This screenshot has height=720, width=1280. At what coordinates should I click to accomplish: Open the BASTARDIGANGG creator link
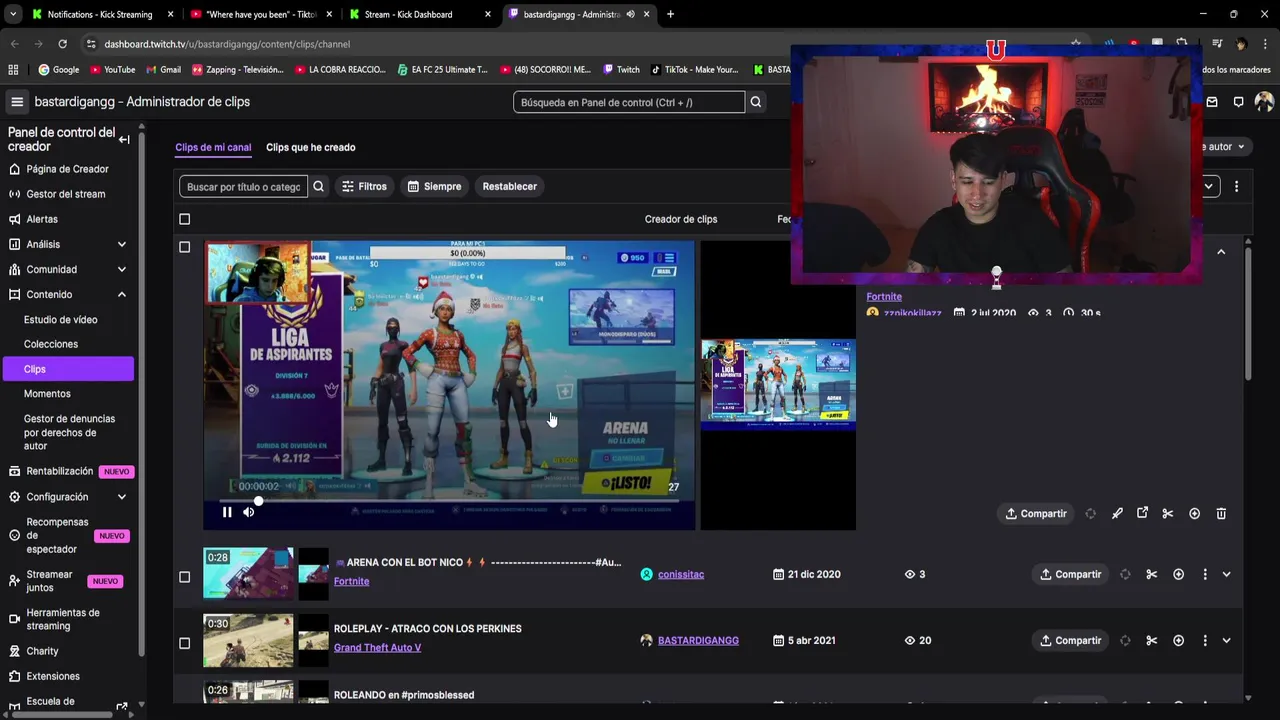698,640
